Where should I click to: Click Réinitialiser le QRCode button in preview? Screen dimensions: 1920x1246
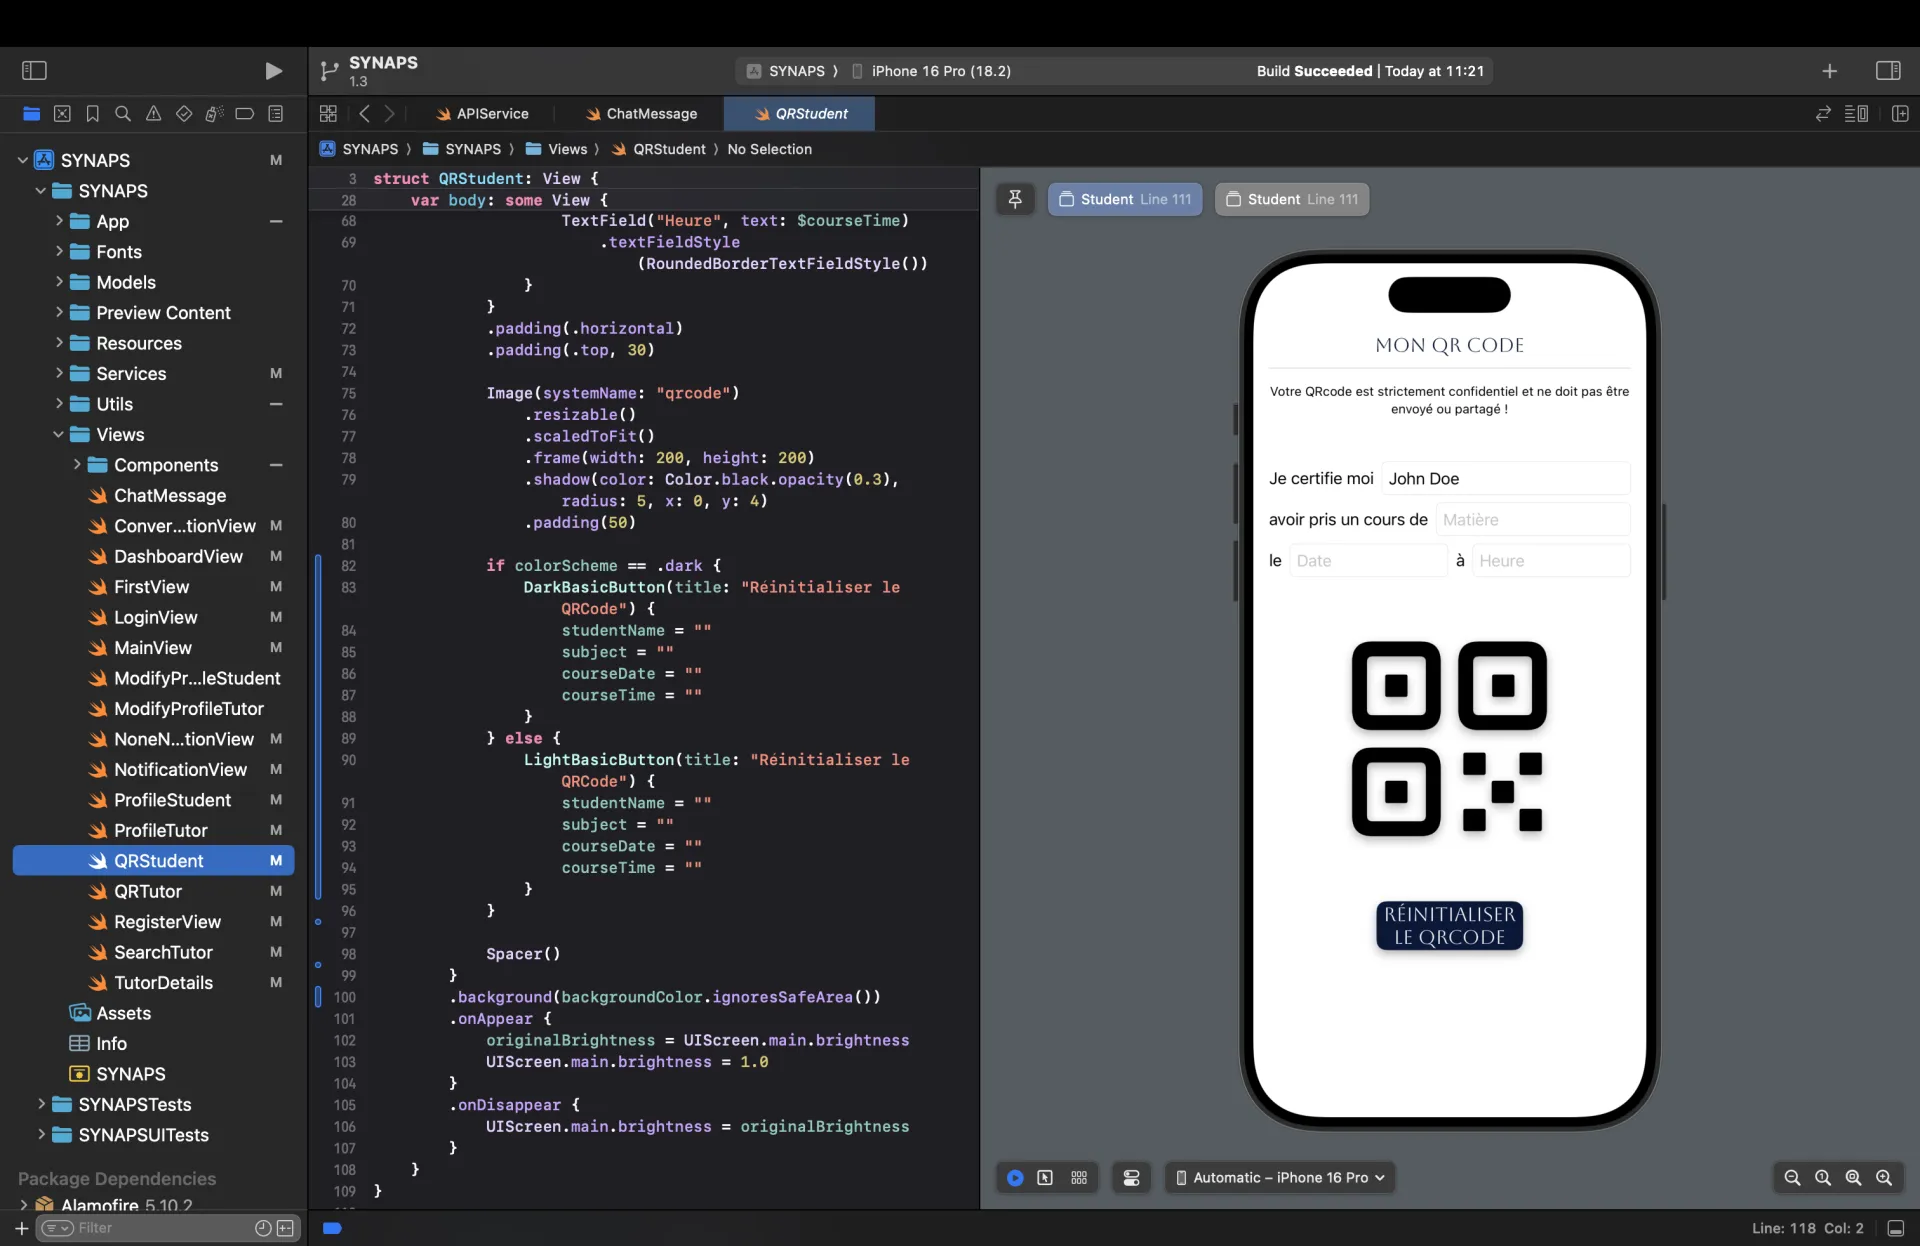[x=1449, y=925]
